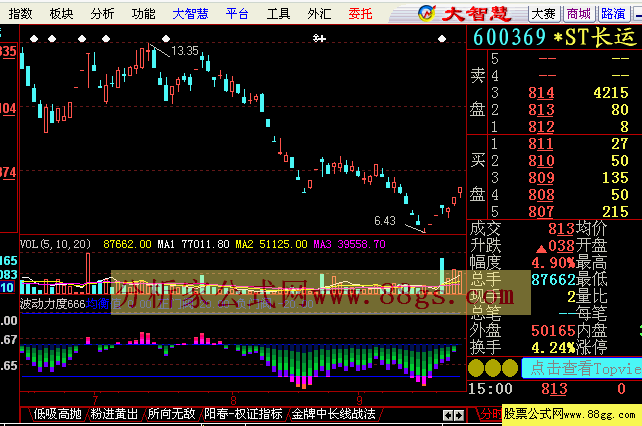Click the month 8 label on time axis
The image size is (642, 426).
(x=233, y=400)
